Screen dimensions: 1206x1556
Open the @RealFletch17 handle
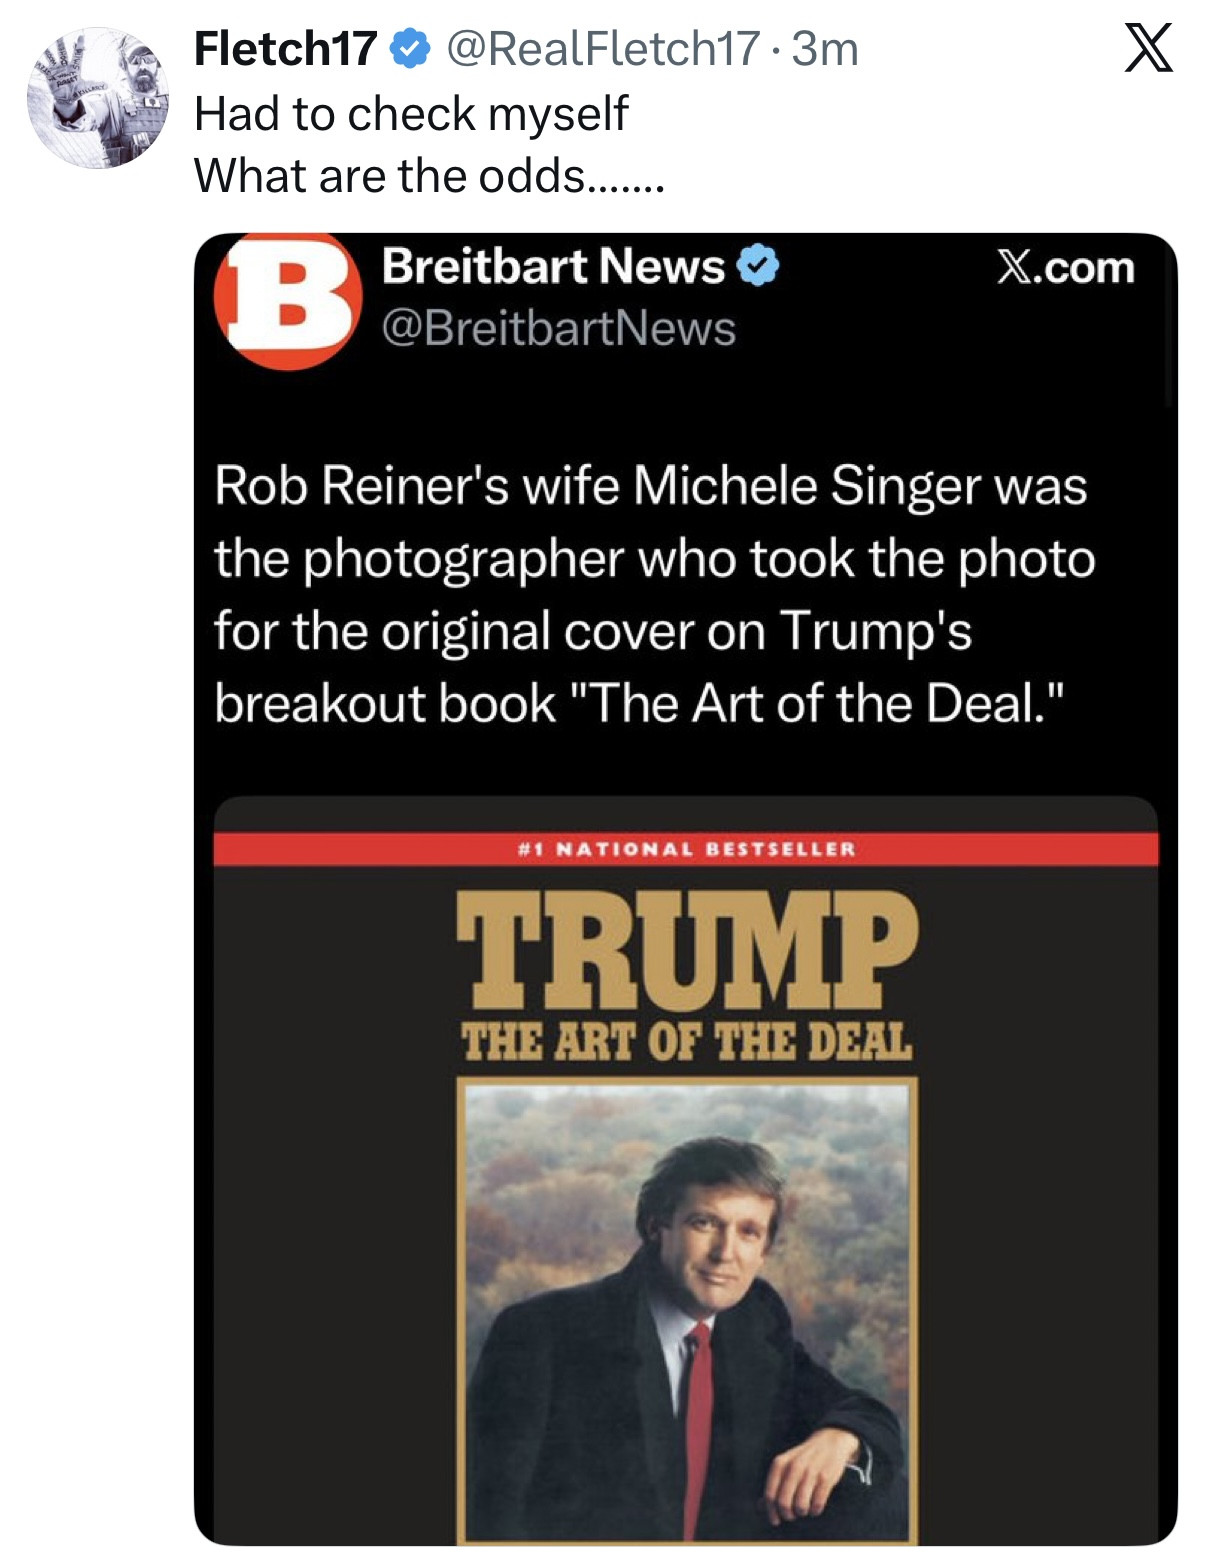coord(602,48)
